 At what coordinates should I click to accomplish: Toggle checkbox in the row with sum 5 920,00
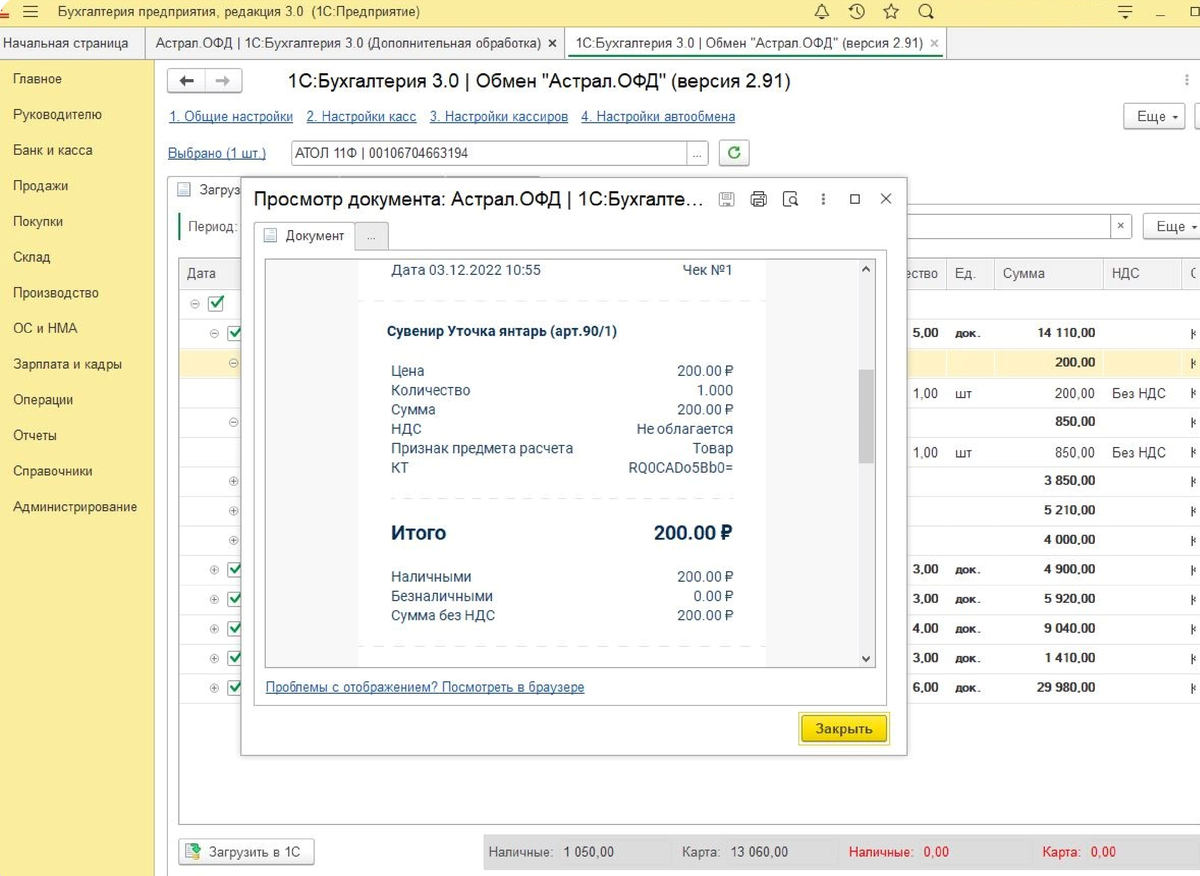click(235, 599)
